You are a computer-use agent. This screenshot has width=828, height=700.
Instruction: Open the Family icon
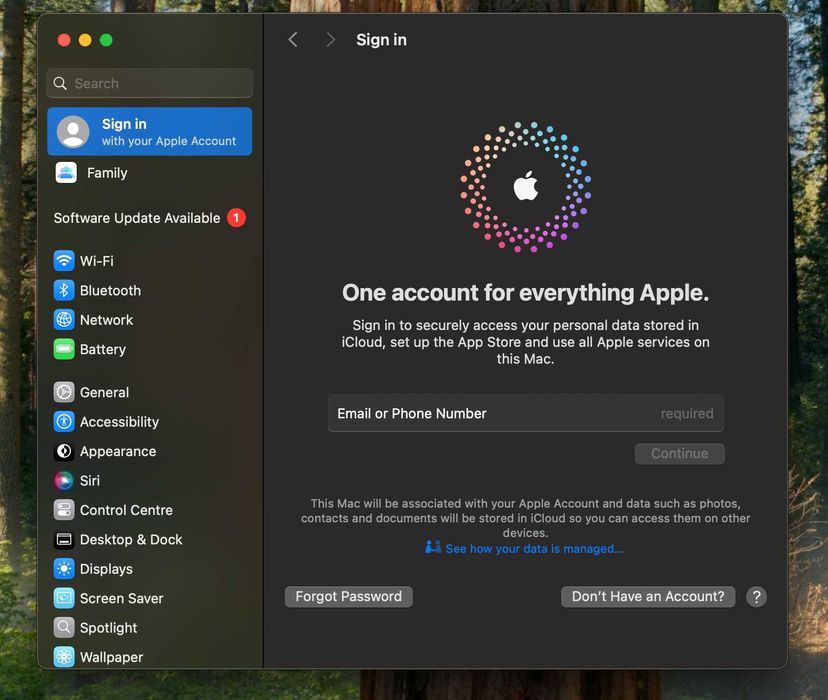click(66, 173)
